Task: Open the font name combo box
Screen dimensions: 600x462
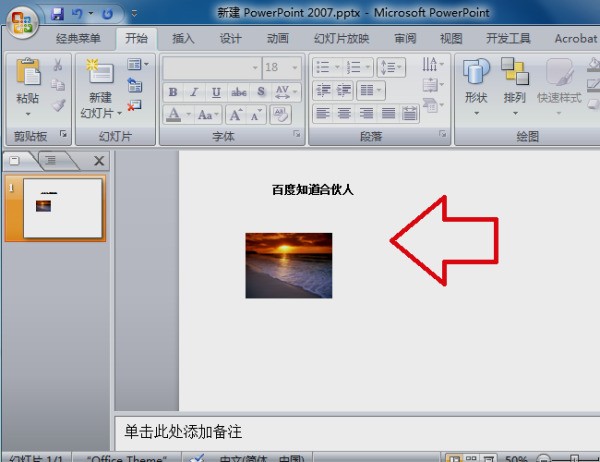Action: pos(211,67)
